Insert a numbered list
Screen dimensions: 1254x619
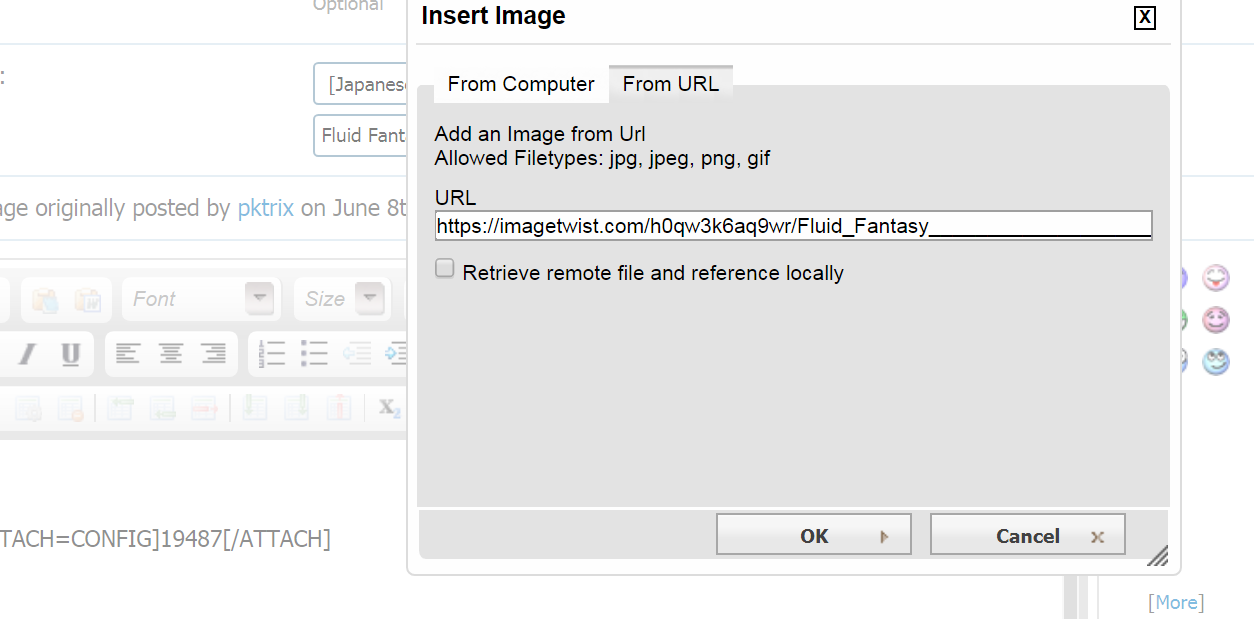(272, 354)
